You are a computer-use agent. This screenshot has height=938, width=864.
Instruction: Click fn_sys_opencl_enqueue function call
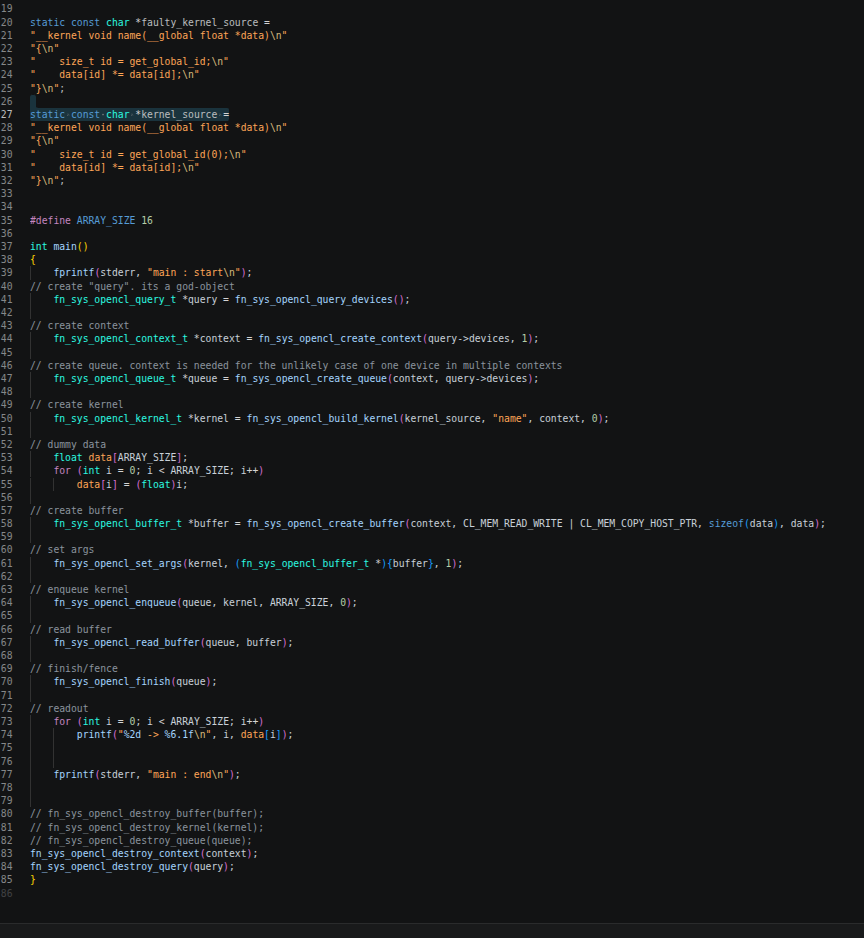[115, 602]
